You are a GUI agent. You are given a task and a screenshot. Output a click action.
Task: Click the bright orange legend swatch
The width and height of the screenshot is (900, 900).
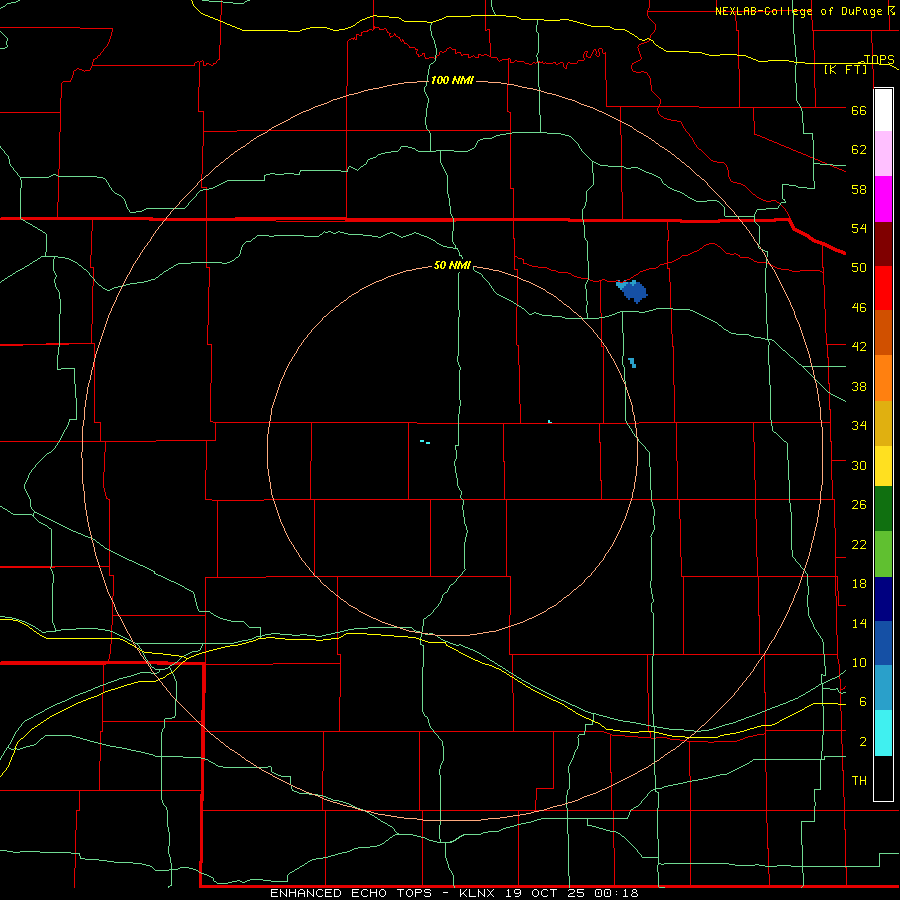click(883, 378)
